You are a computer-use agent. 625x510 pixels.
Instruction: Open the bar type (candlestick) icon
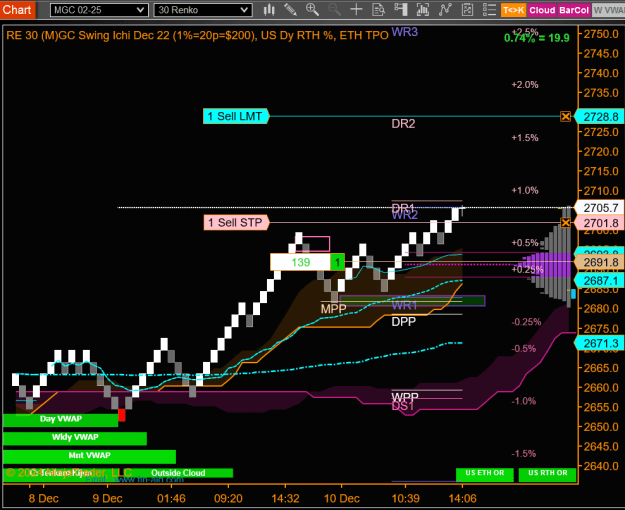click(269, 10)
